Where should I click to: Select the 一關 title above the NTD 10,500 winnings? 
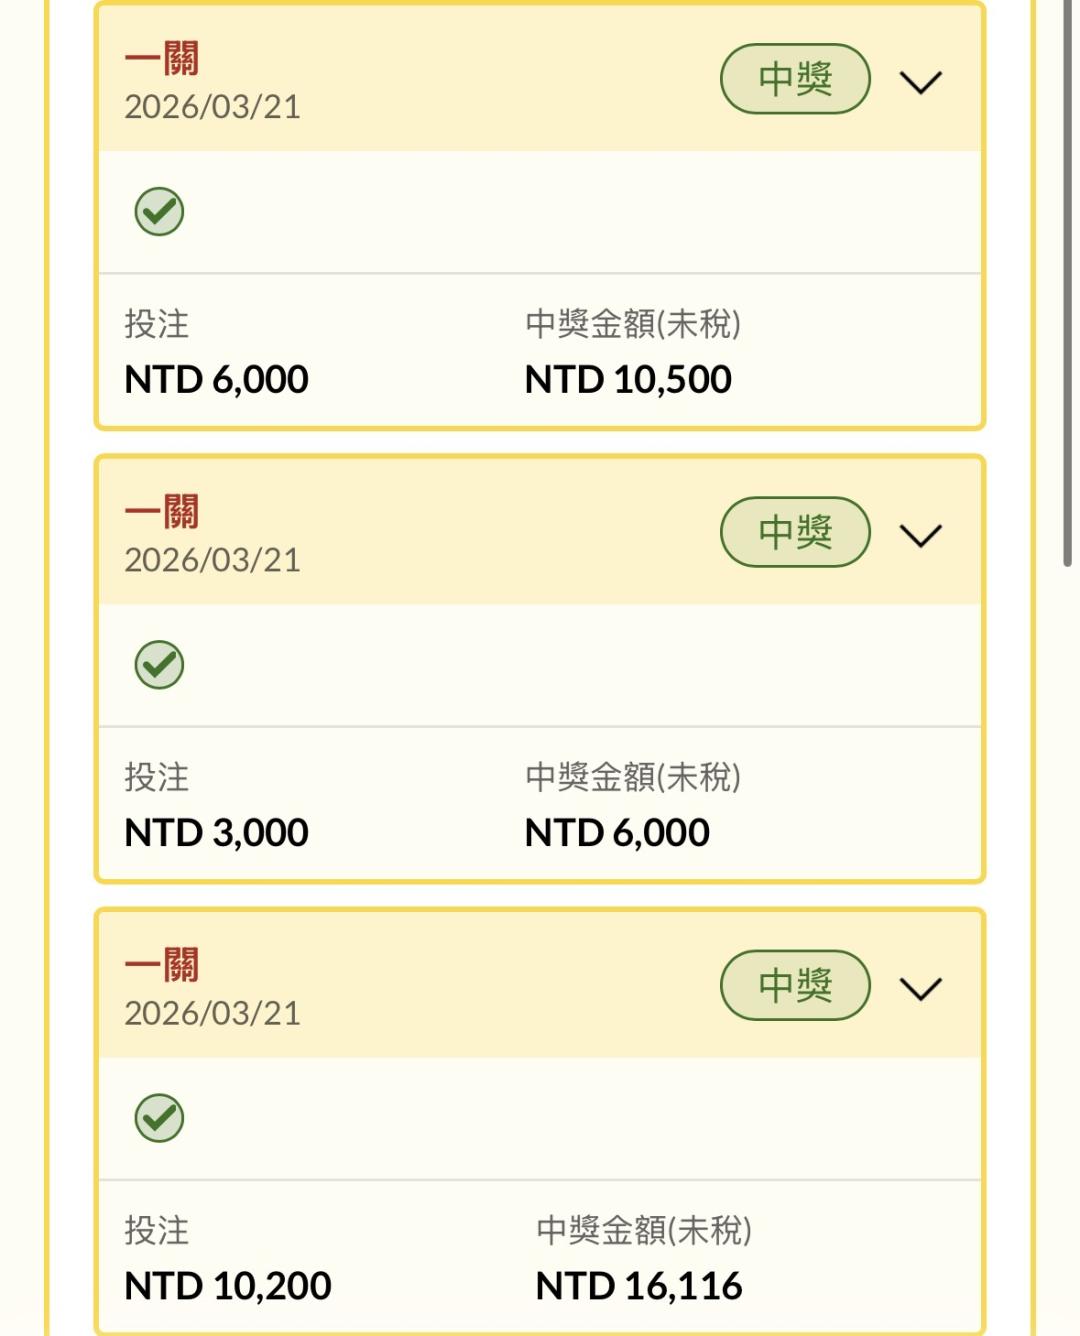(x=162, y=59)
